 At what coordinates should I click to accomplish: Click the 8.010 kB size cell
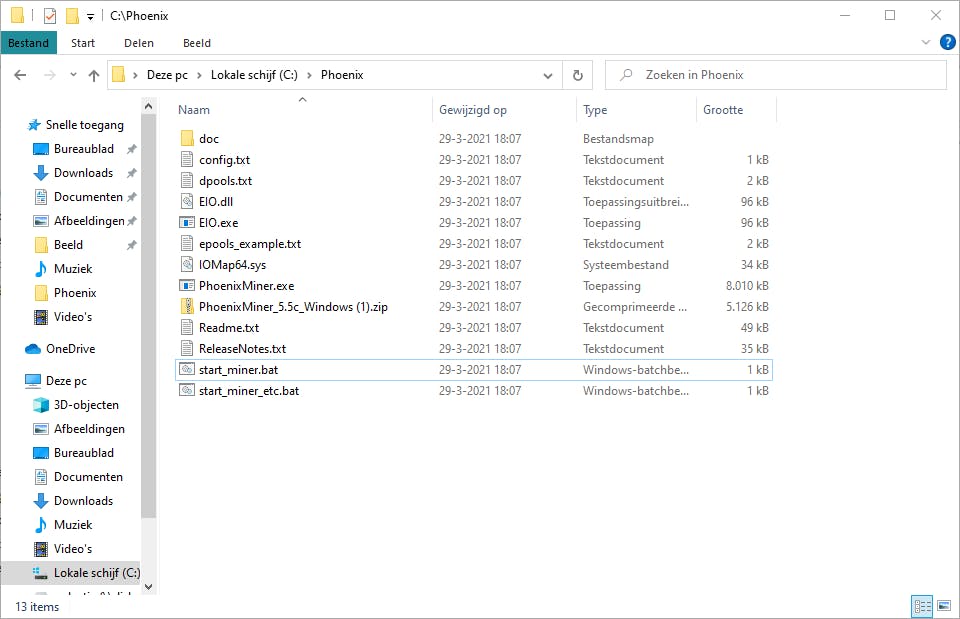tap(747, 285)
